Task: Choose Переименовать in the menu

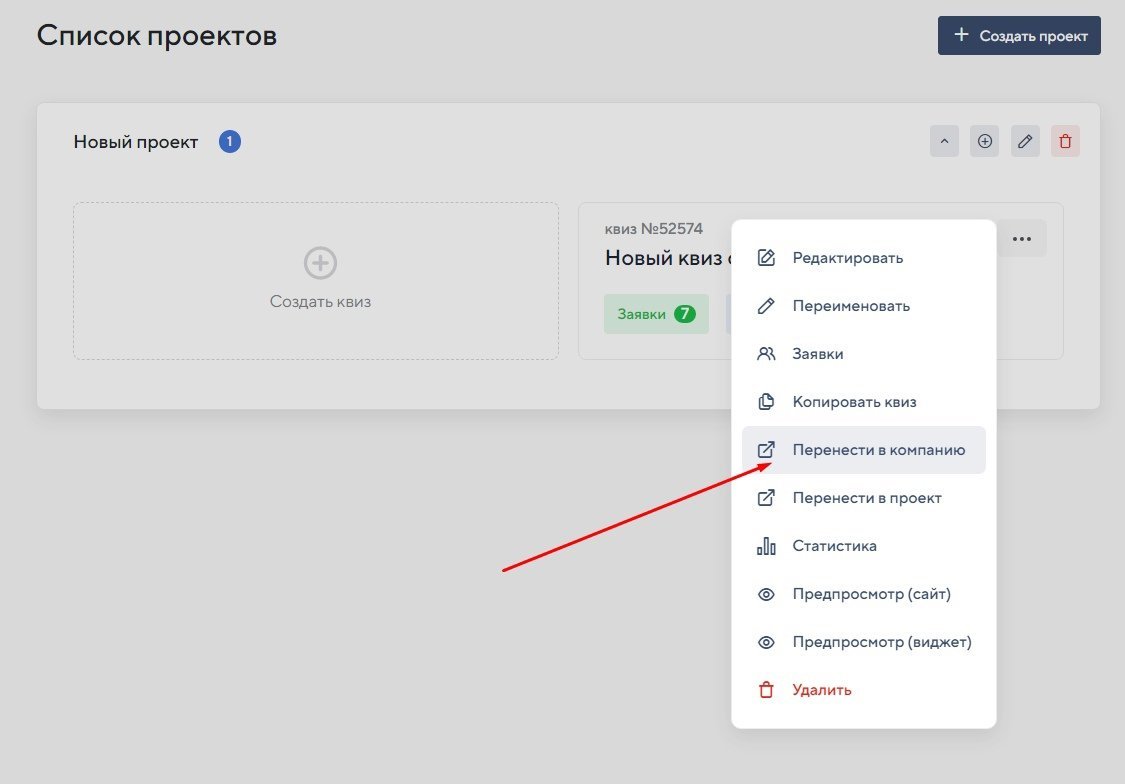Action: point(851,306)
